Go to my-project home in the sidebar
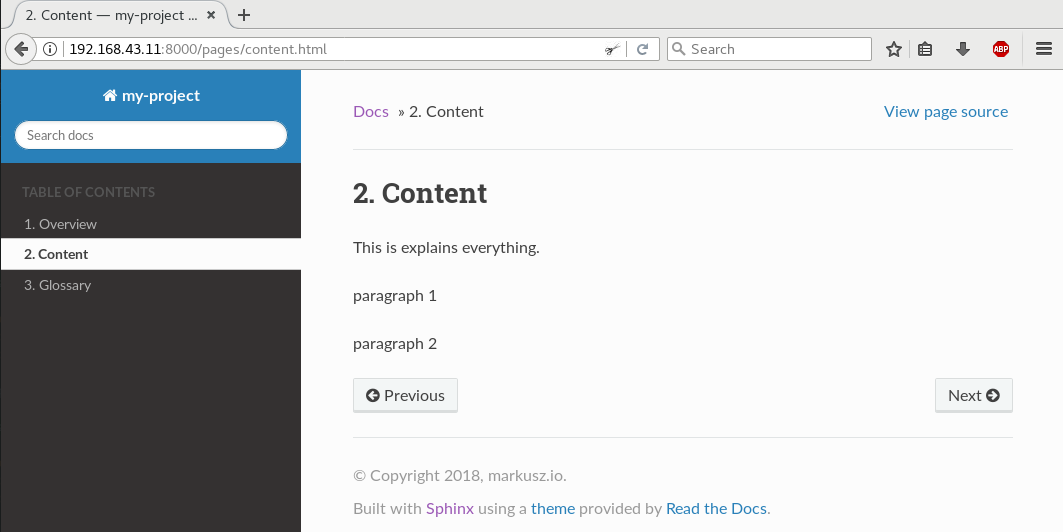This screenshot has width=1063, height=532. 151,96
